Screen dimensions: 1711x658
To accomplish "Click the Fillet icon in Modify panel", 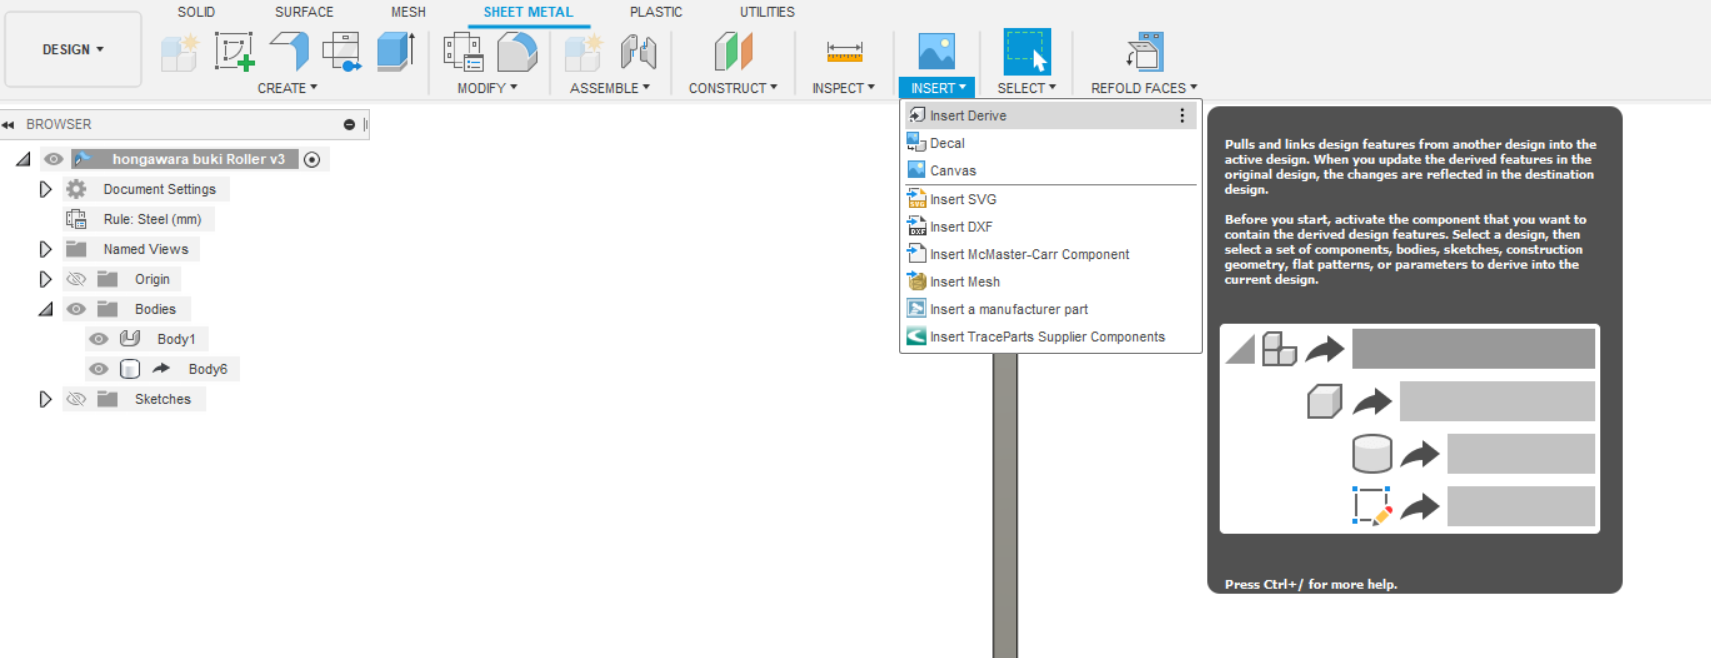I will click(517, 52).
